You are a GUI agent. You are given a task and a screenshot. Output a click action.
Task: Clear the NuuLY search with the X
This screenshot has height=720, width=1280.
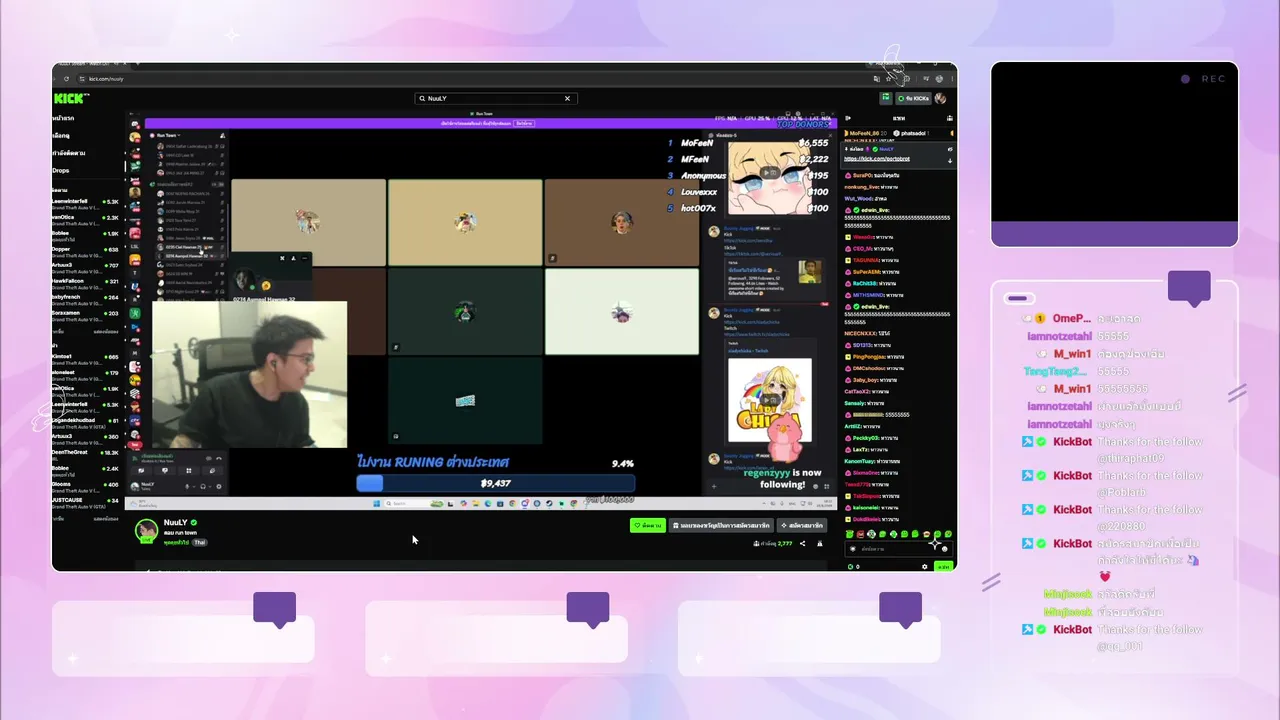(x=567, y=98)
